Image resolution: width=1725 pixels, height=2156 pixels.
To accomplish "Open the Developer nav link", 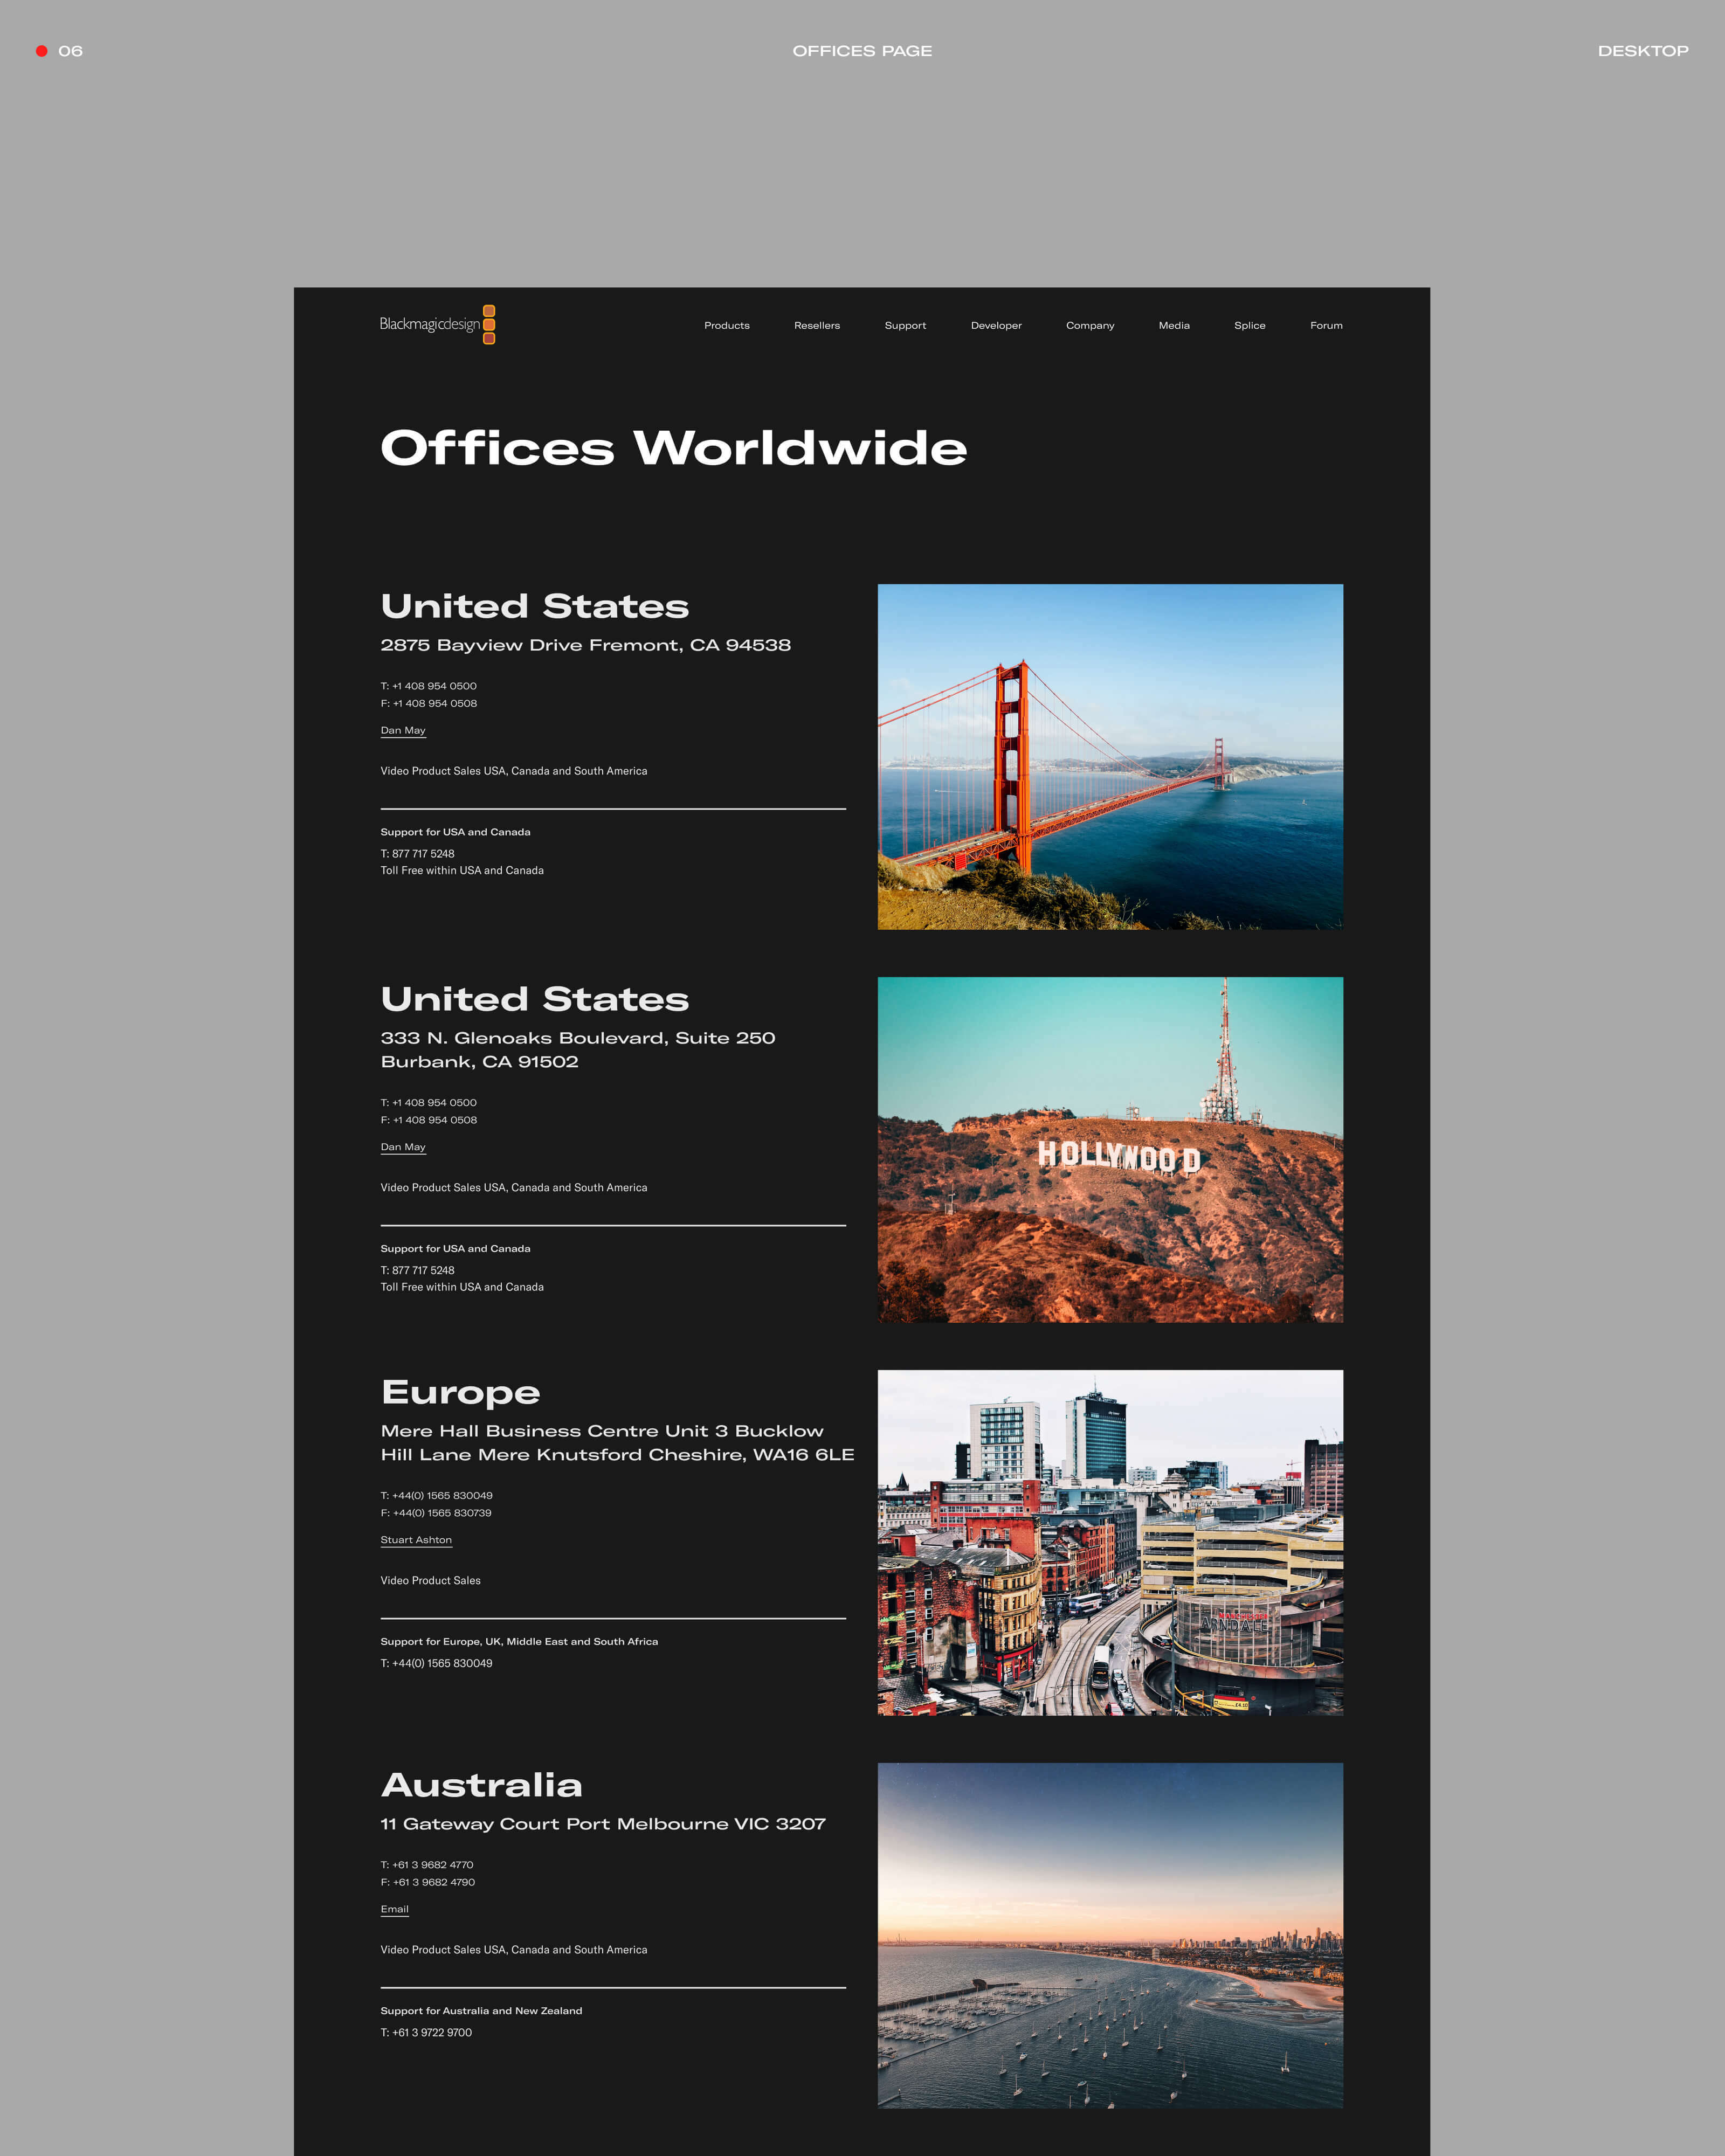I will pyautogui.click(x=995, y=326).
